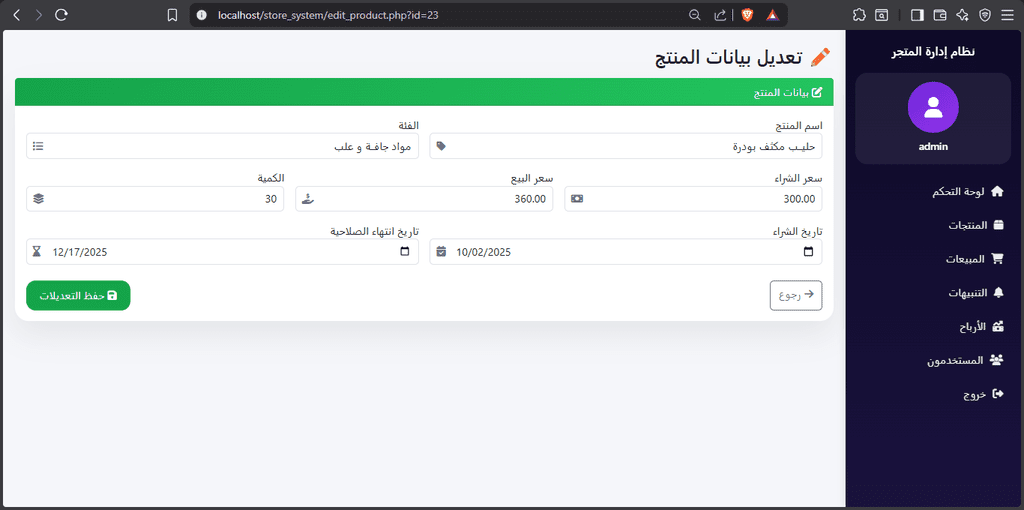Click the تعديل بيانات المنتج page heading
The width and height of the screenshot is (1024, 510).
point(729,57)
